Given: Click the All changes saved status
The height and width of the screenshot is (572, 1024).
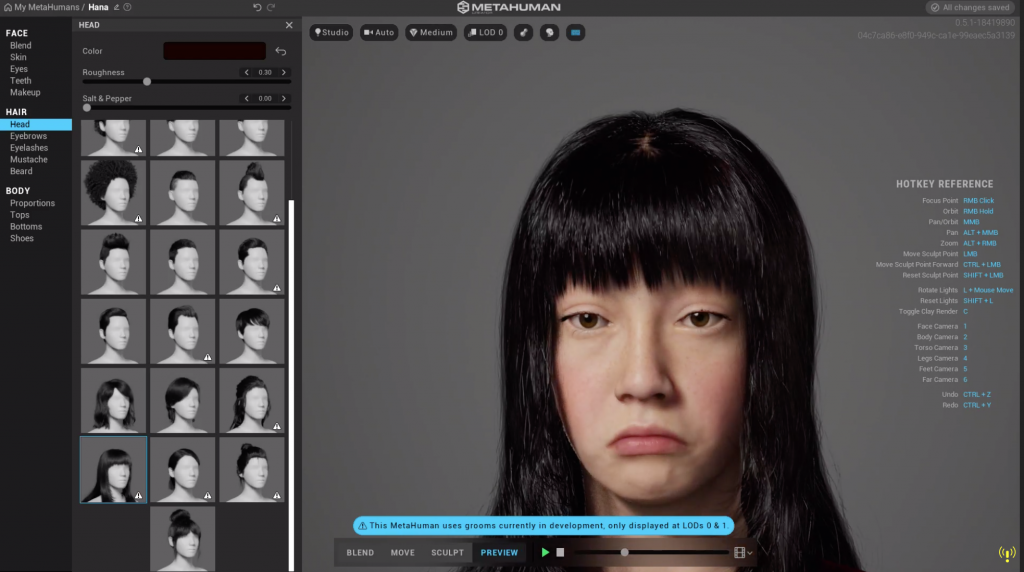Looking at the screenshot, I should 970,7.
